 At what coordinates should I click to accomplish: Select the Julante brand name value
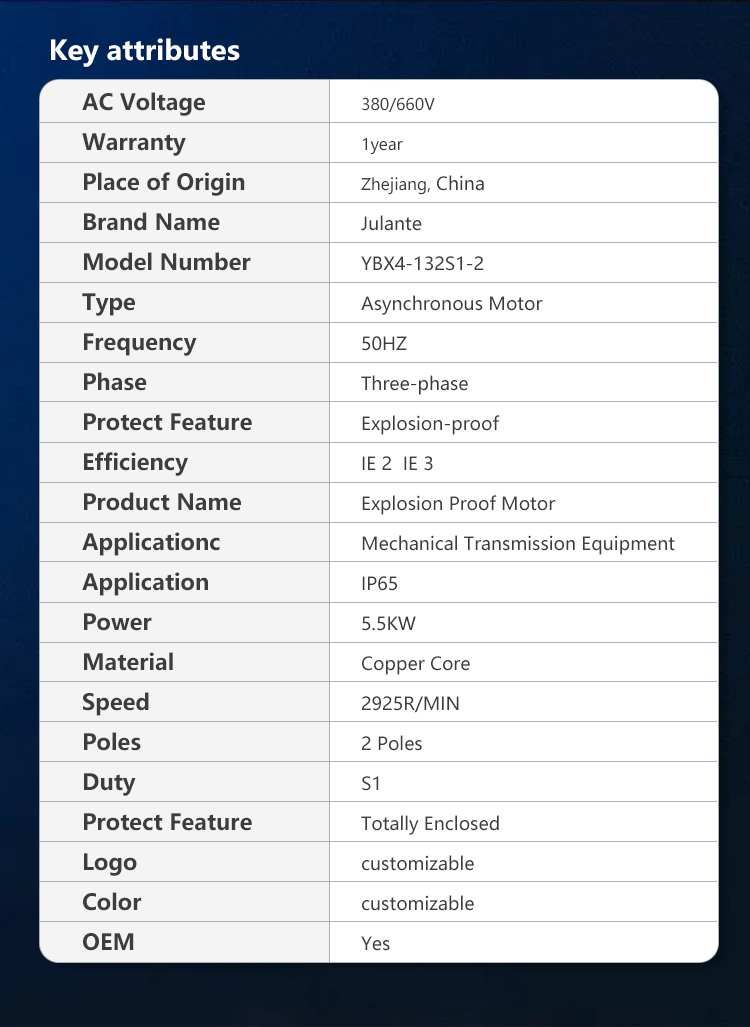(x=391, y=224)
